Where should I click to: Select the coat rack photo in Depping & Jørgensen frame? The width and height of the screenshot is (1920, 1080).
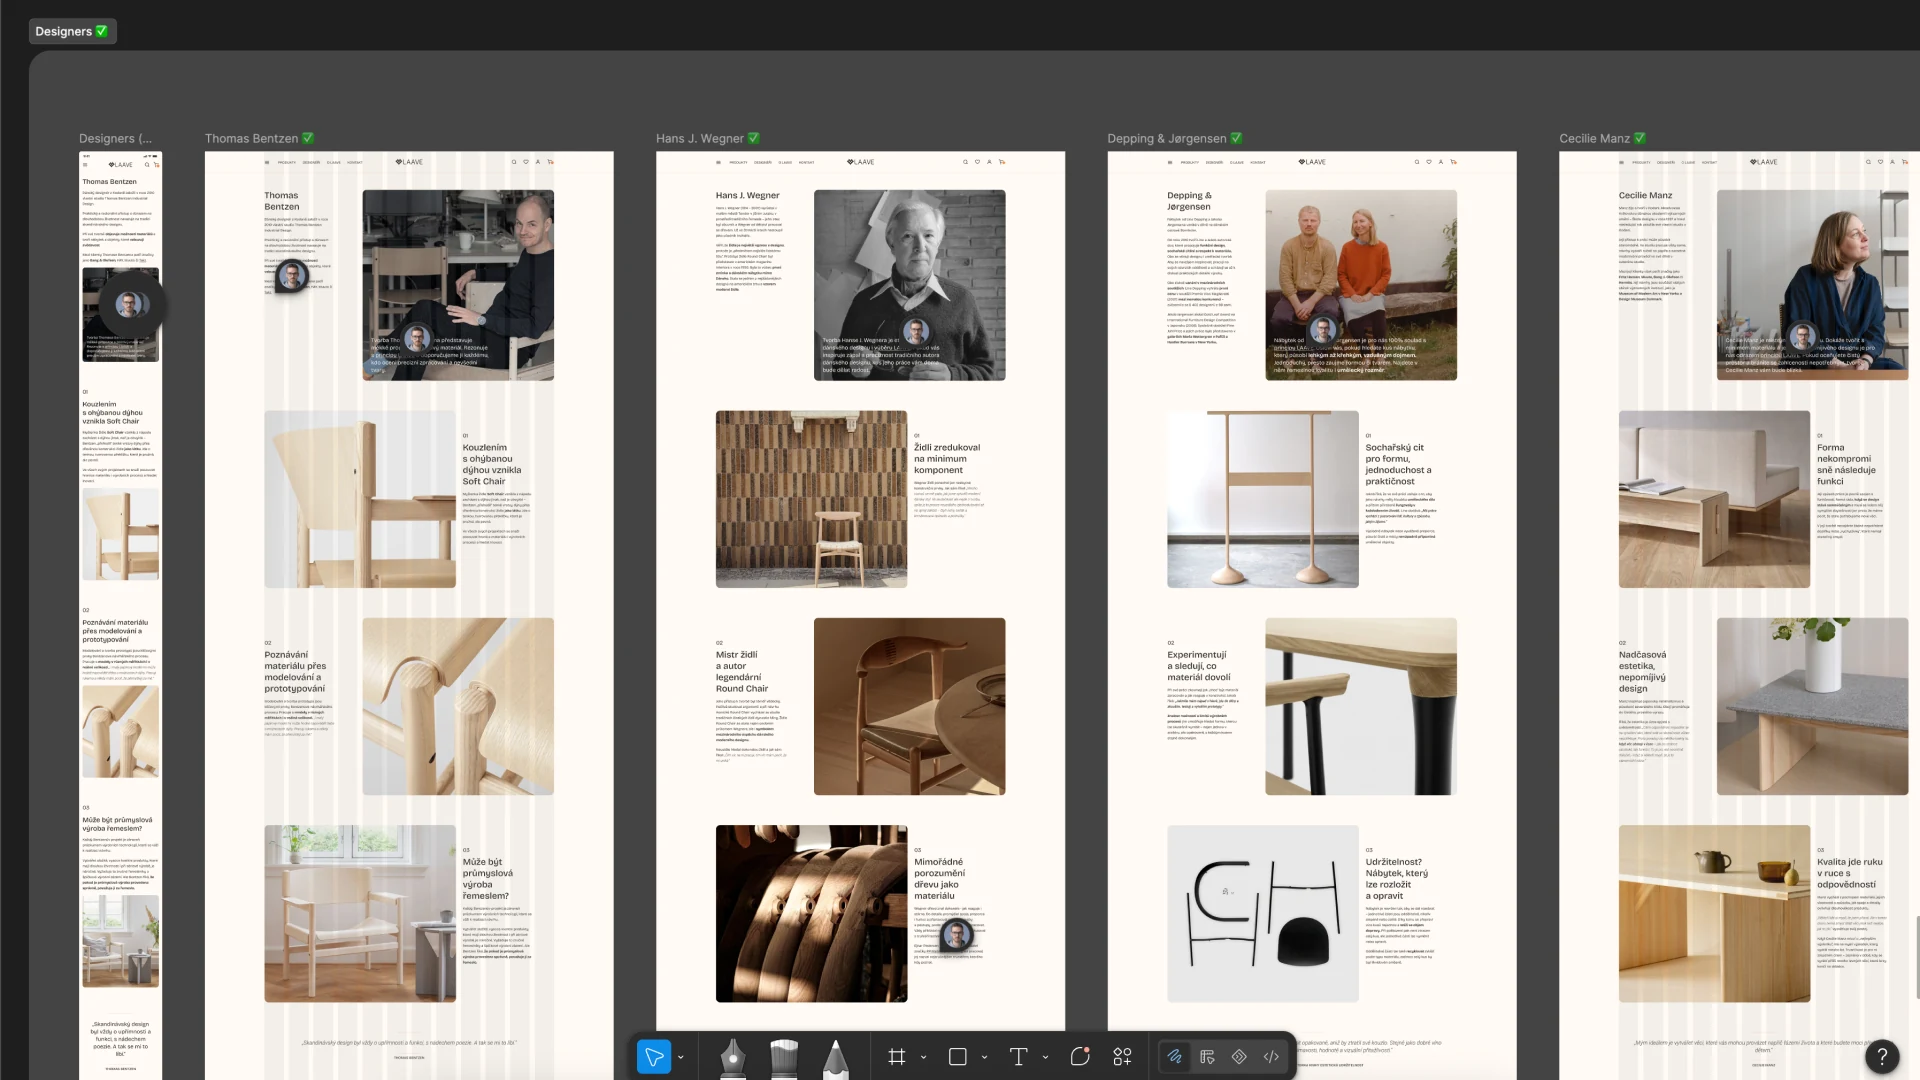pyautogui.click(x=1262, y=499)
